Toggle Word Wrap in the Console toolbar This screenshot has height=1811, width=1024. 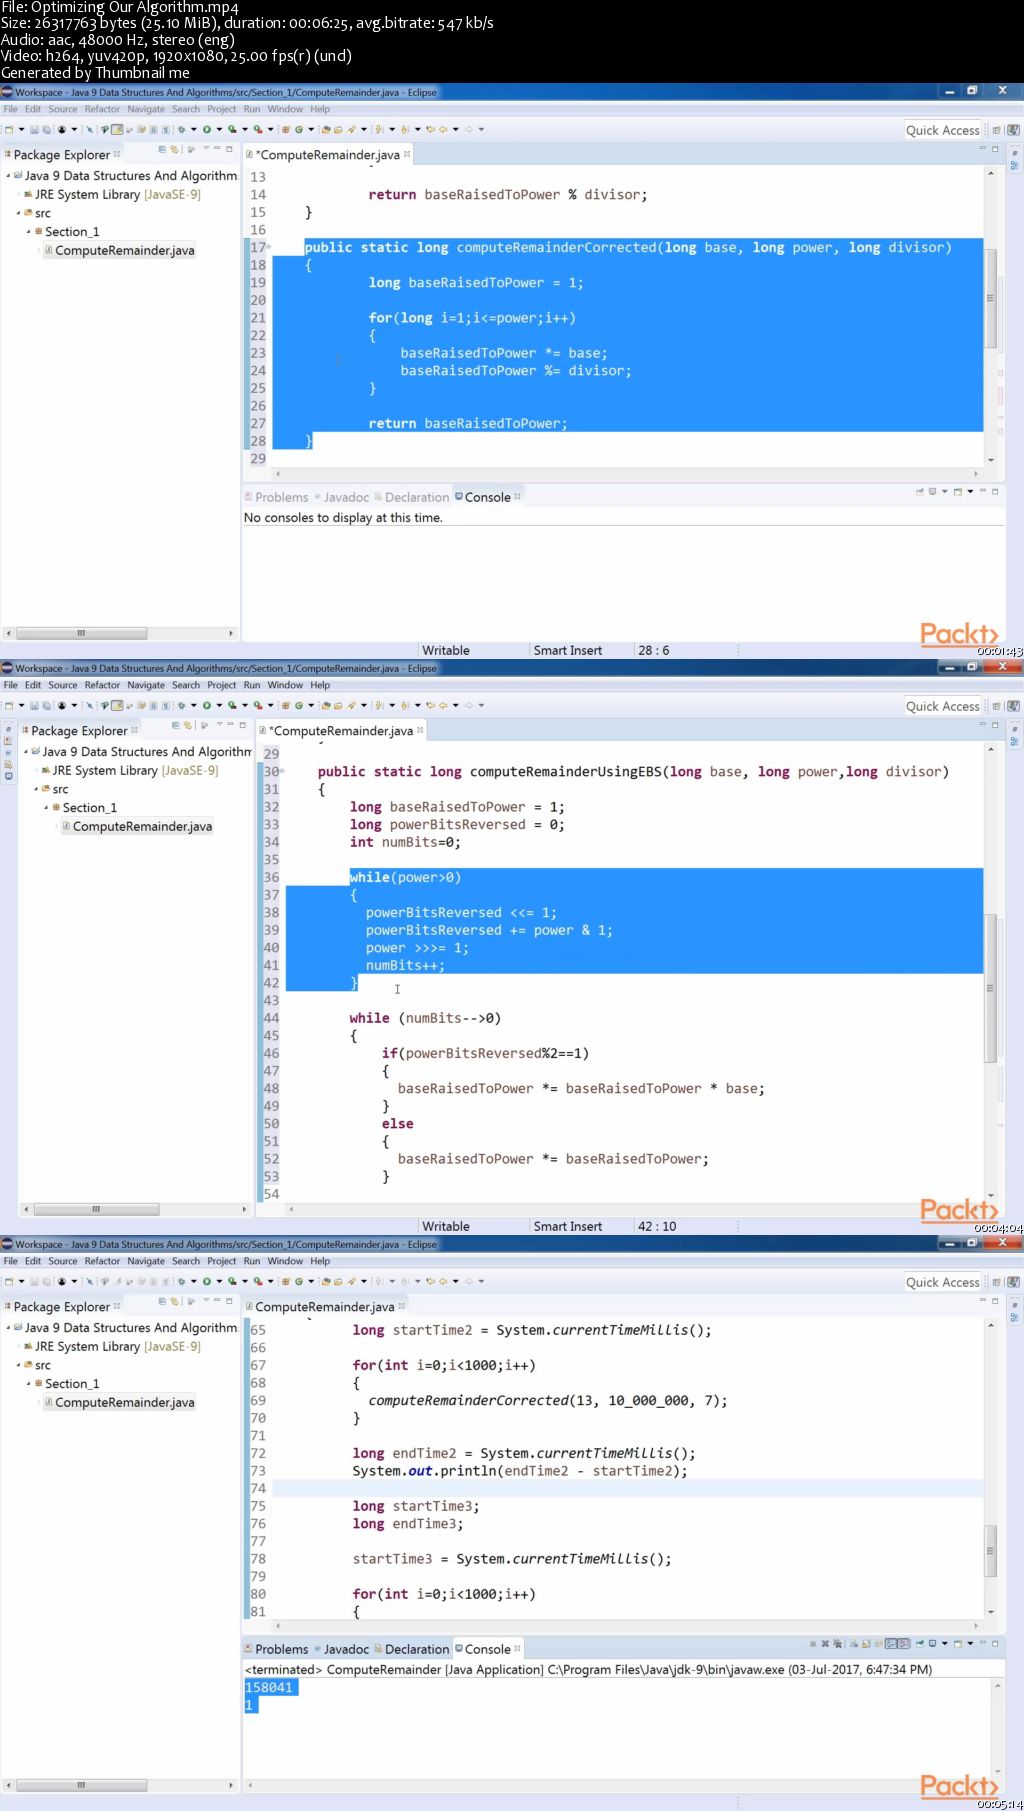click(877, 1643)
